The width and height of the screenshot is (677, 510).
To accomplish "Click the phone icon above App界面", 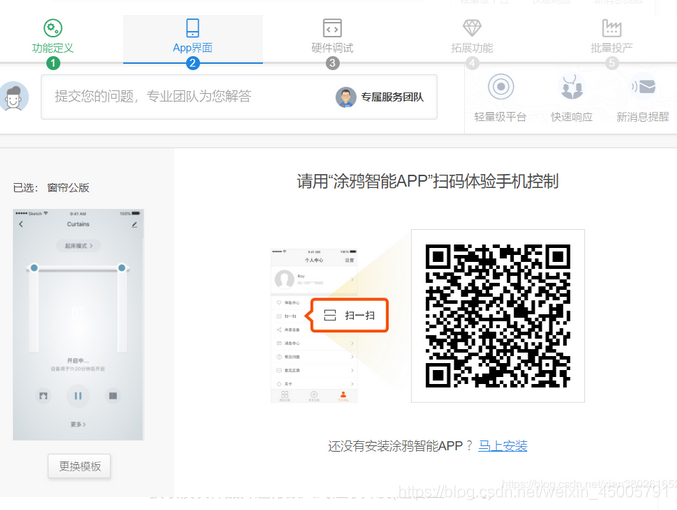I will [x=193, y=28].
